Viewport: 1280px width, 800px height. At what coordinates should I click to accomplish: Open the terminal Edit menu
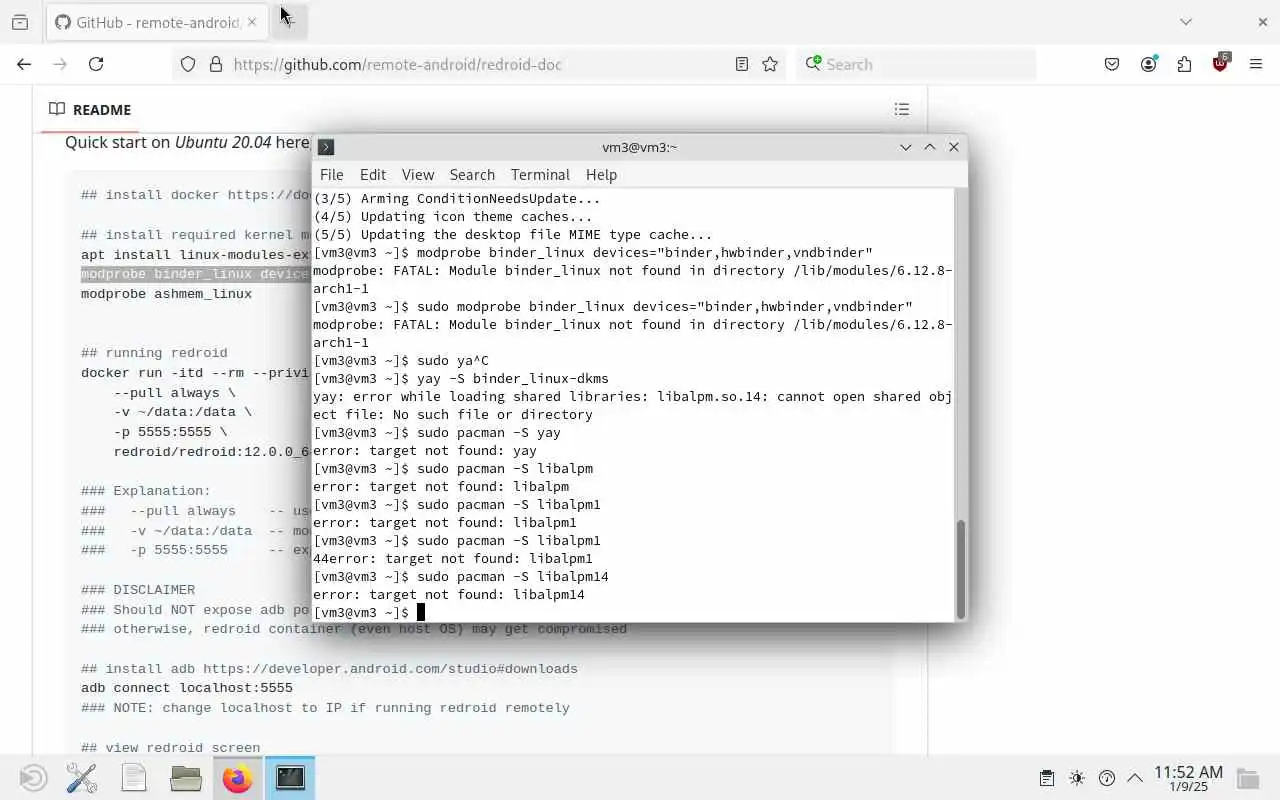pos(373,174)
